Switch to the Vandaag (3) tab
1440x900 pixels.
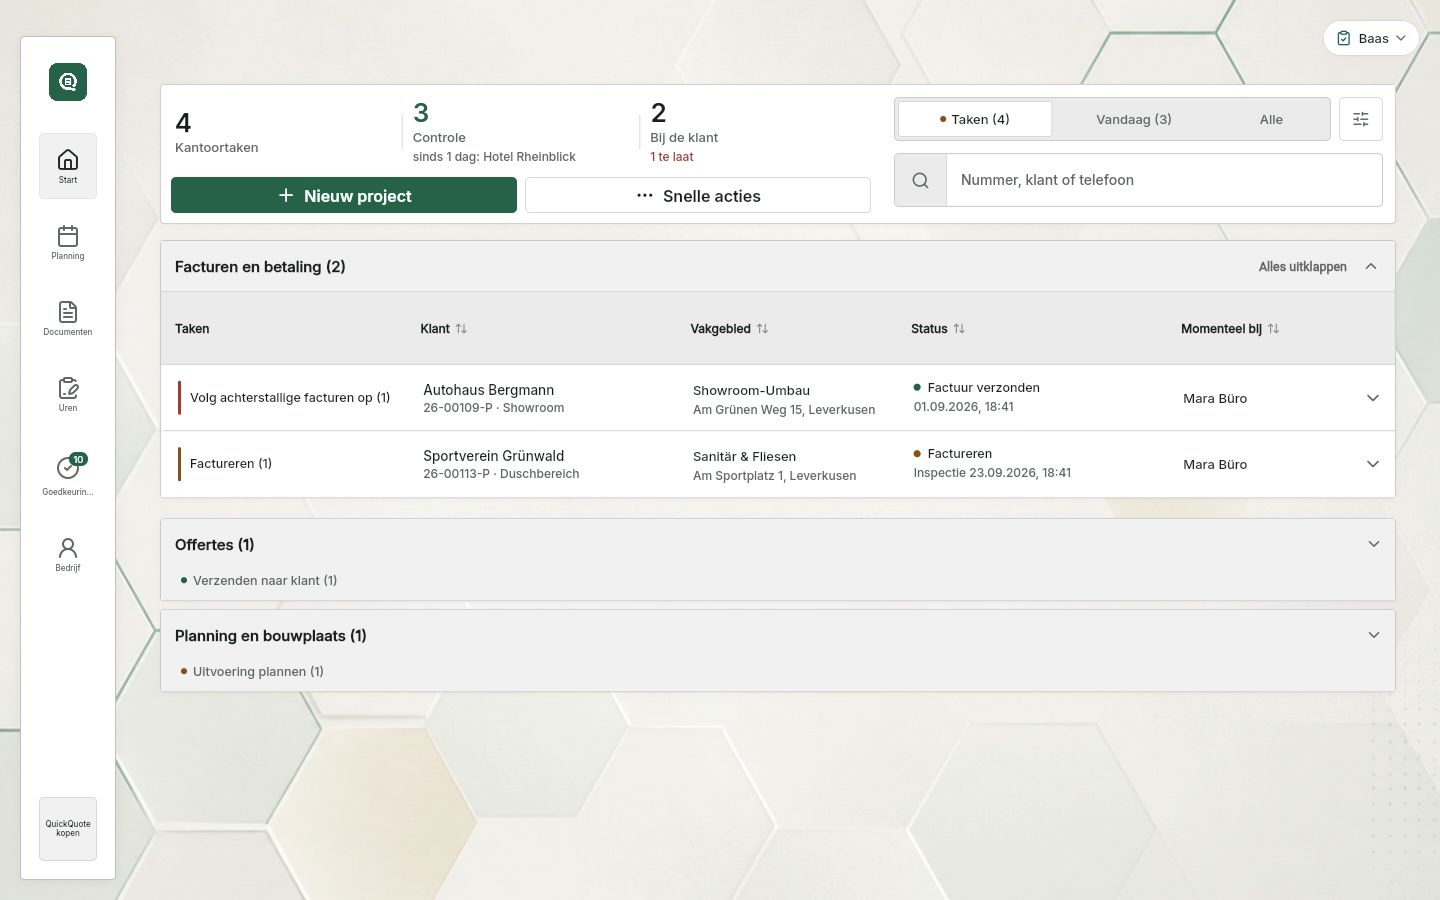coord(1133,119)
